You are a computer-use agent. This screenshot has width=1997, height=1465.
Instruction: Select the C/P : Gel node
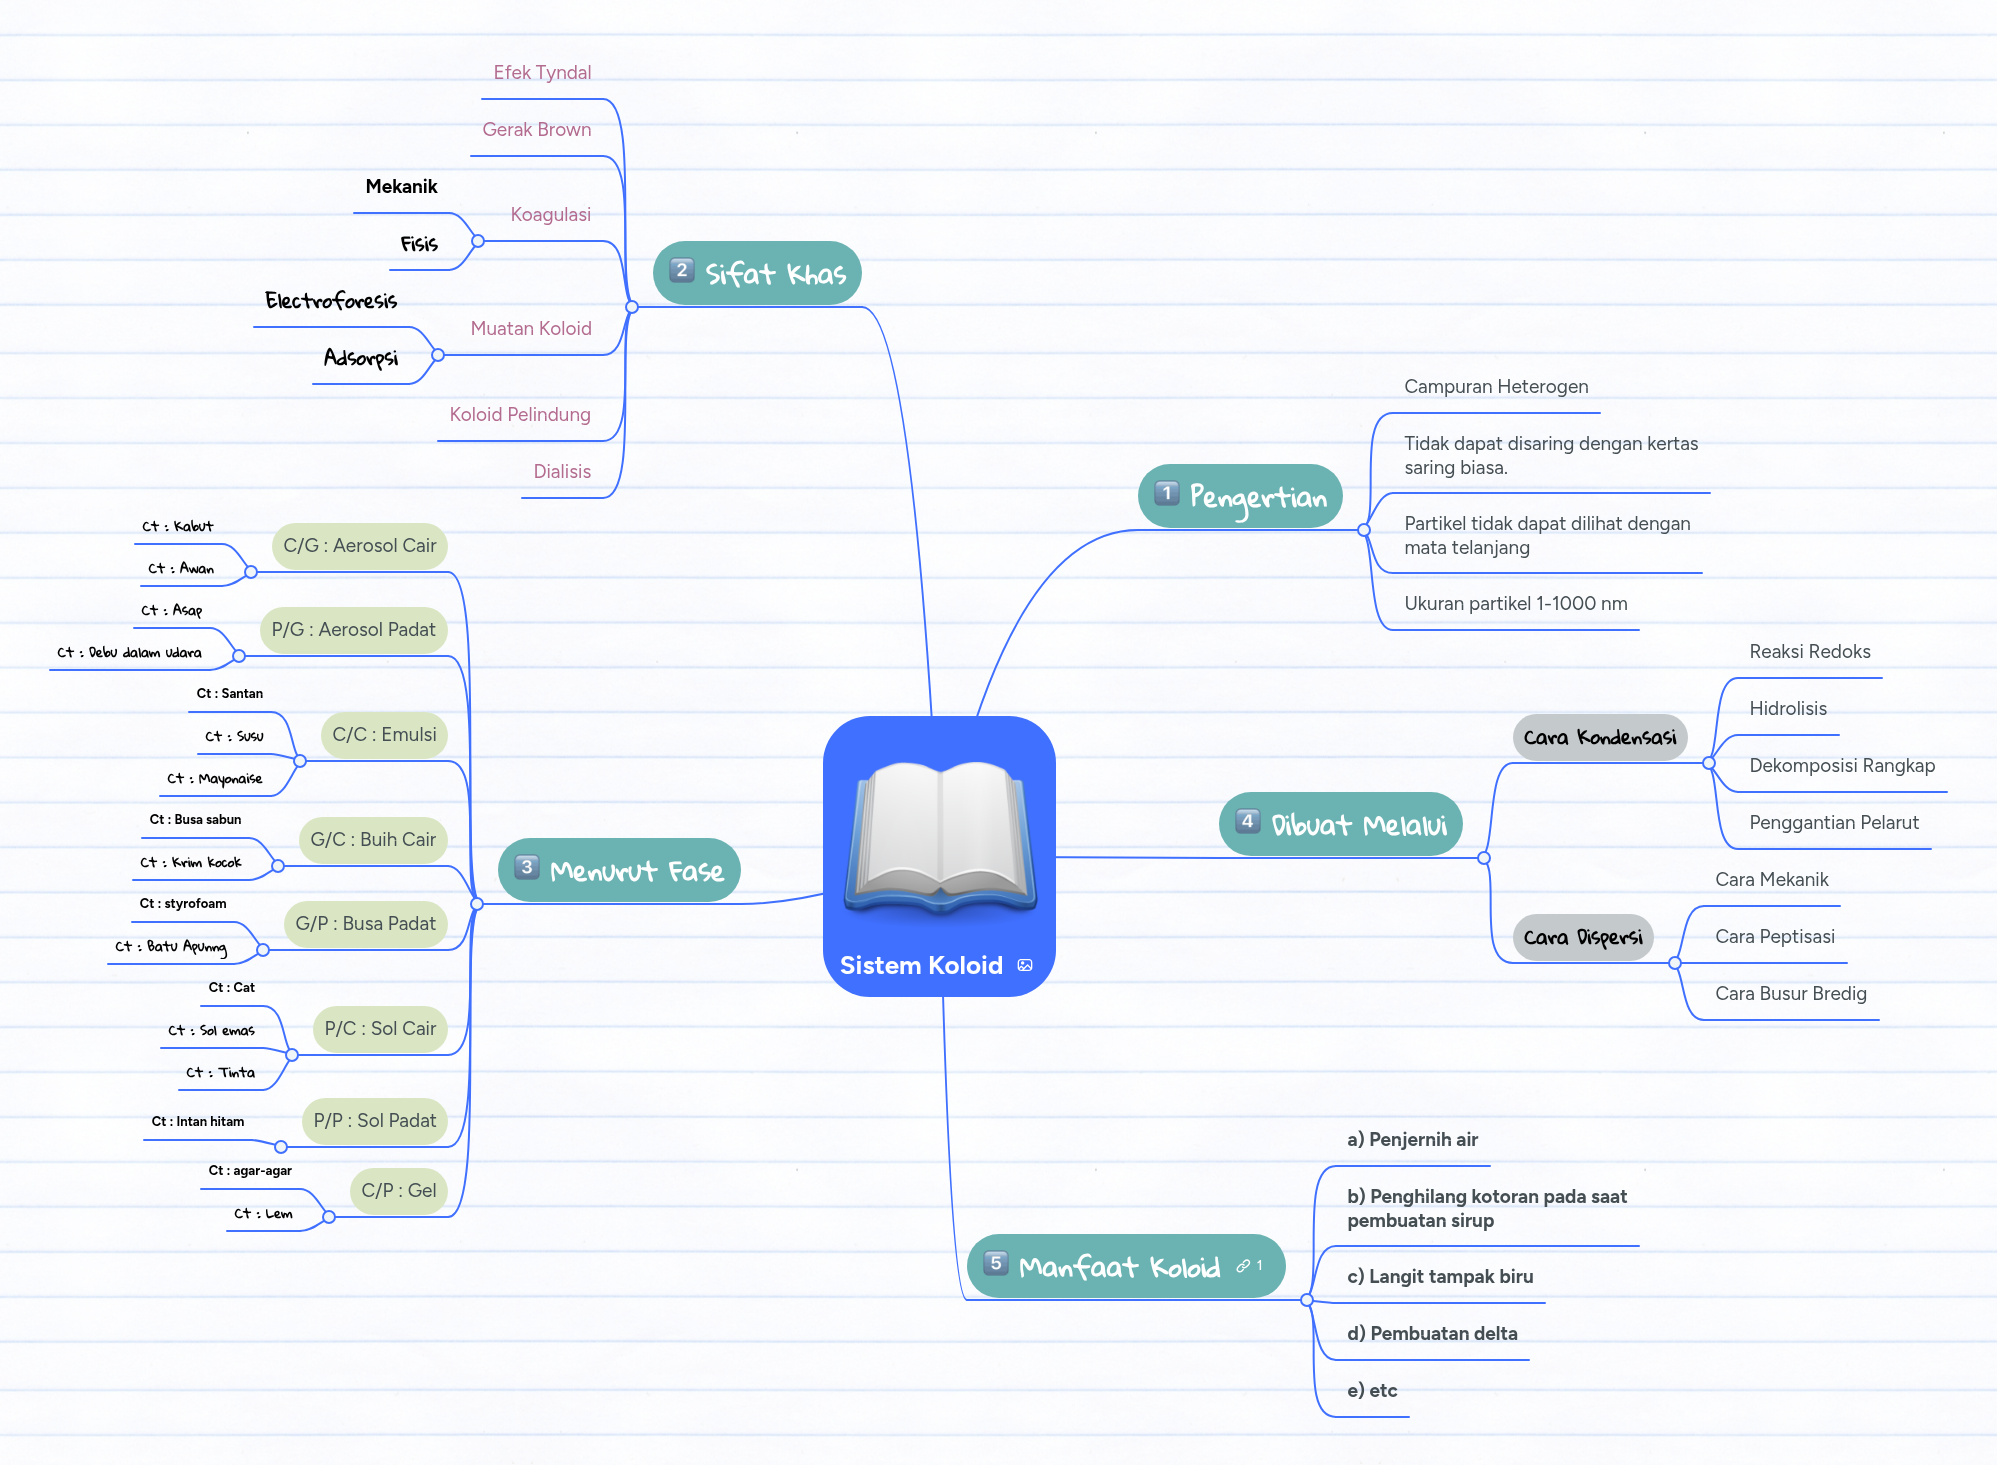398,1191
